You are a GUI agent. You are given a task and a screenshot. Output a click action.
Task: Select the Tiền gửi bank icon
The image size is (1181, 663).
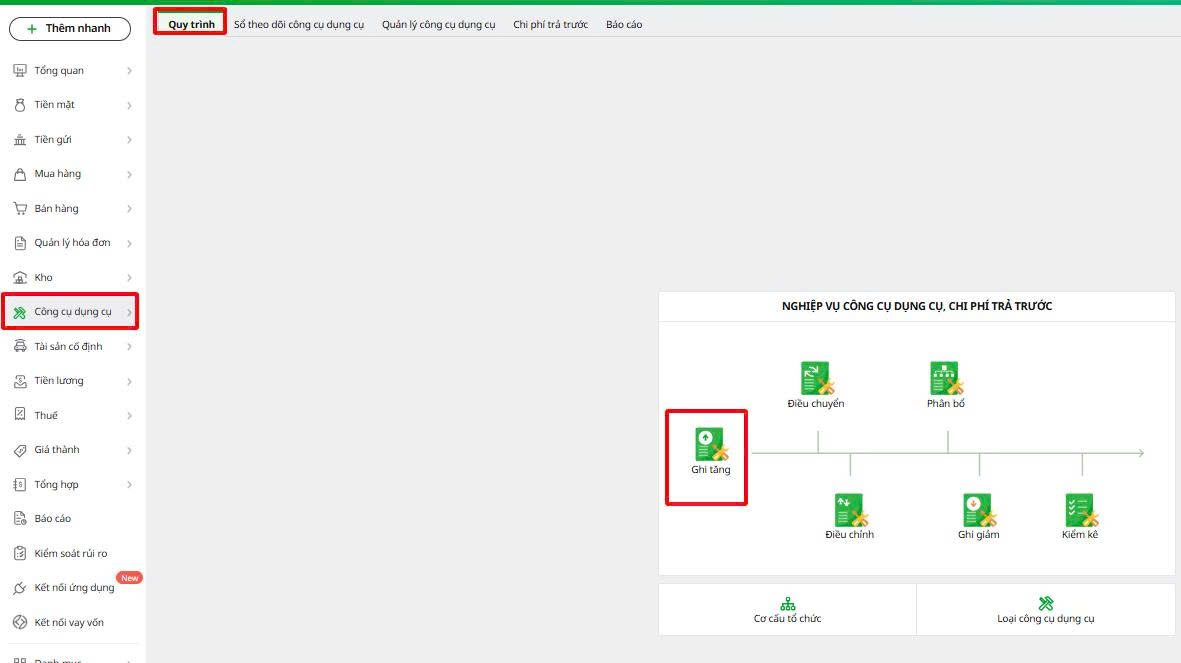20,140
